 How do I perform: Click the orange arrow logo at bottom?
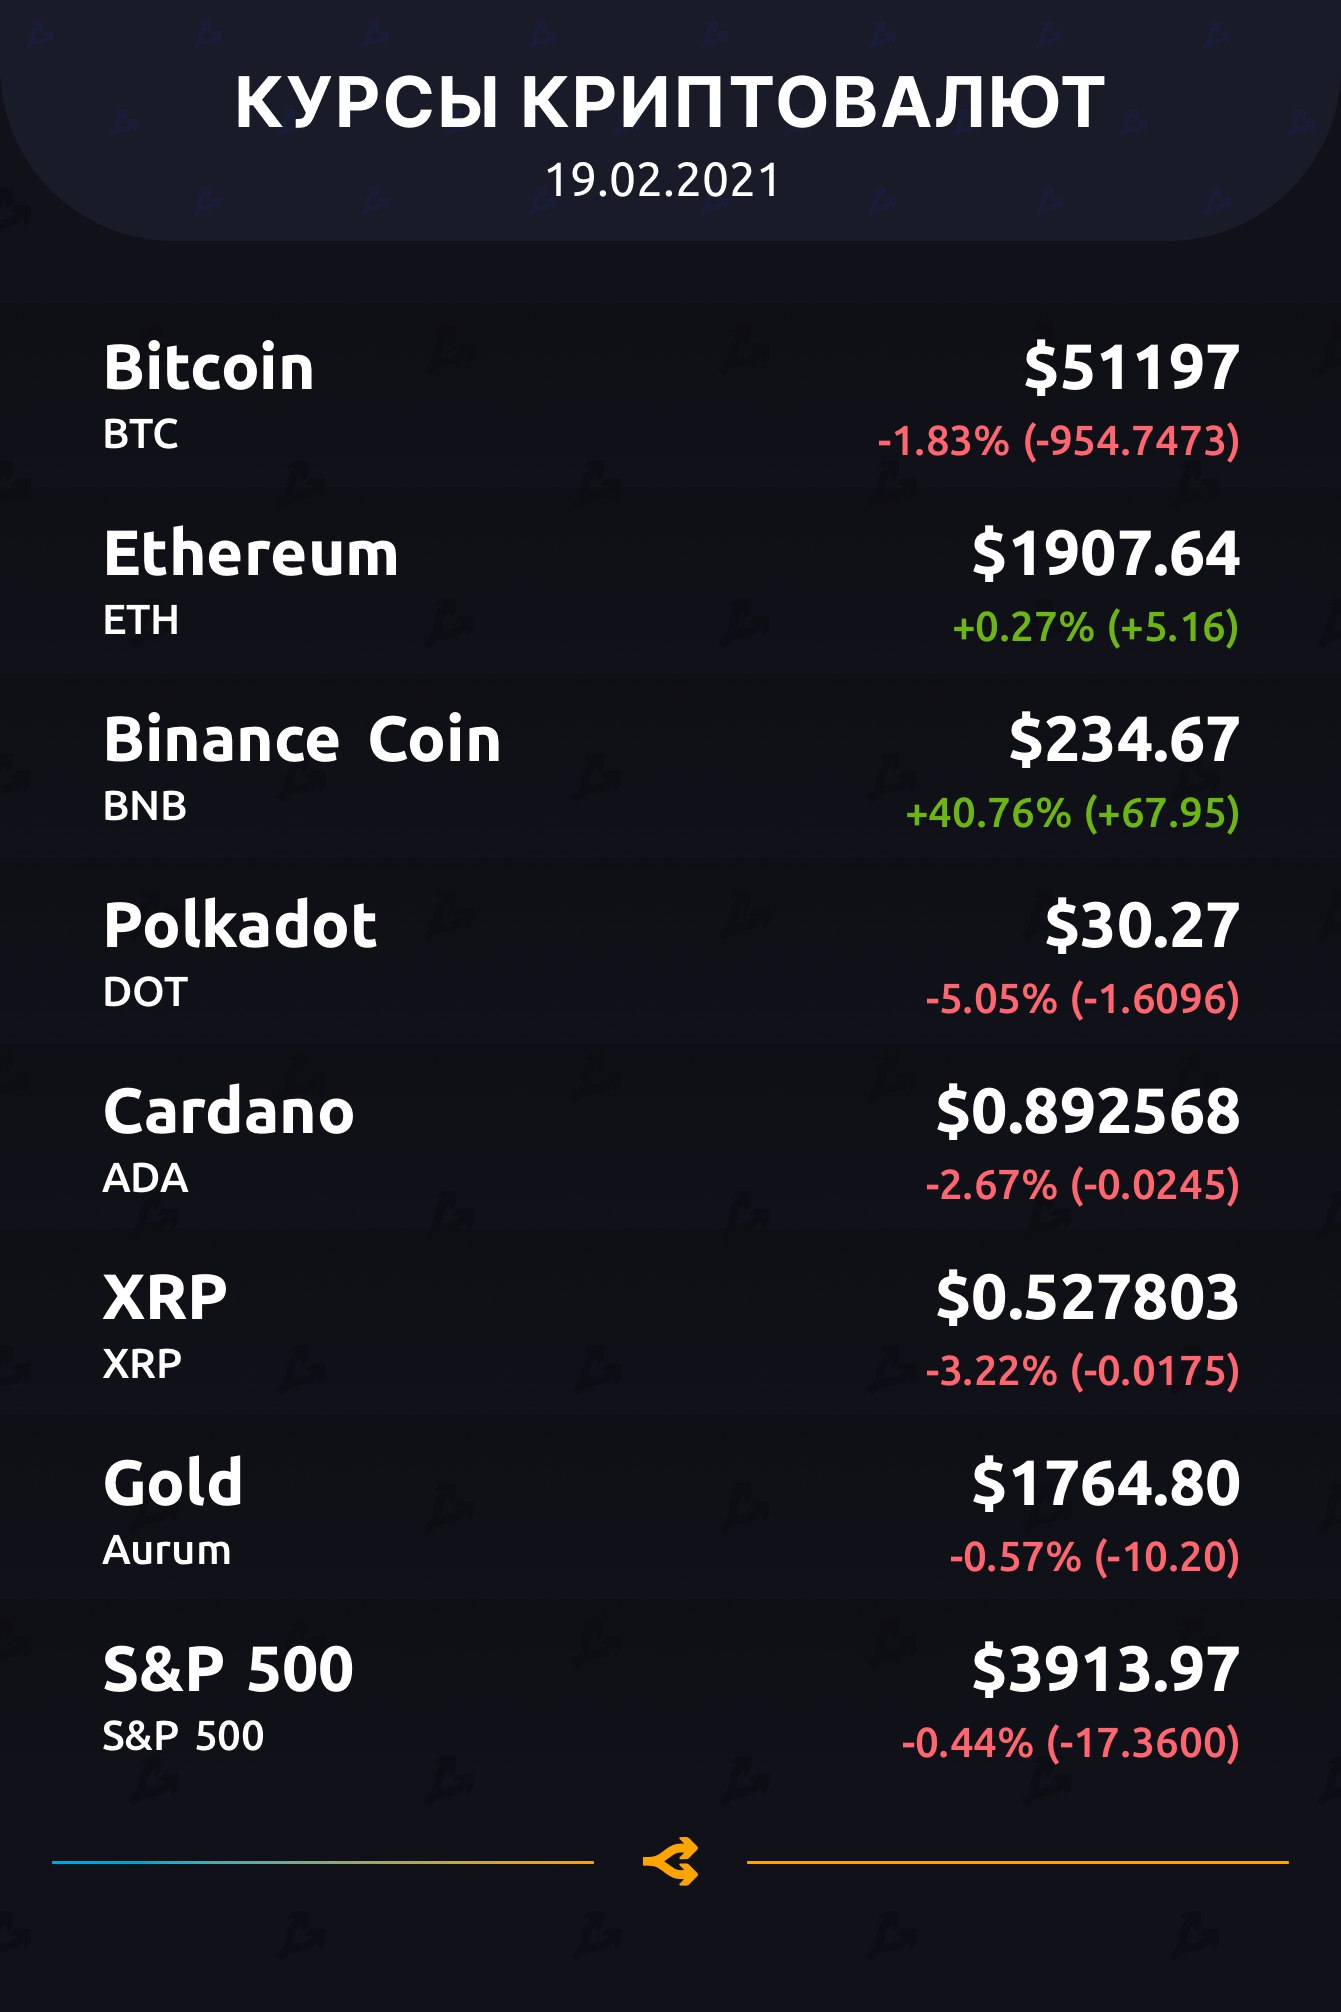point(670,1862)
